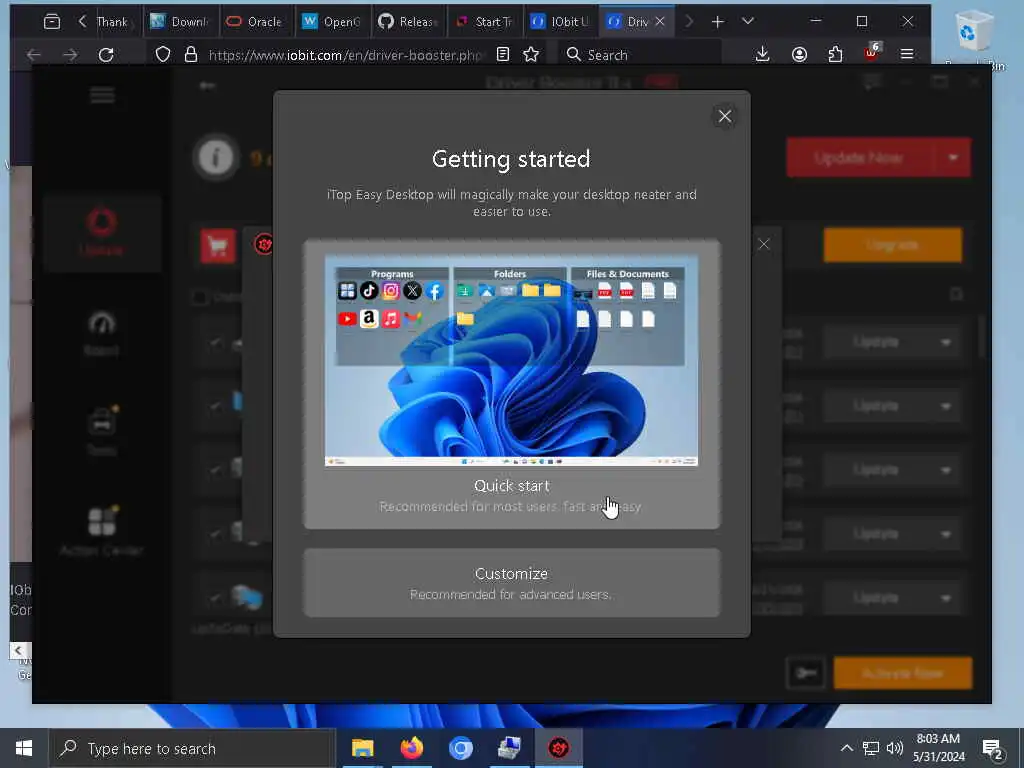
Task: Open a new browser tab
Action: pyautogui.click(x=718, y=22)
